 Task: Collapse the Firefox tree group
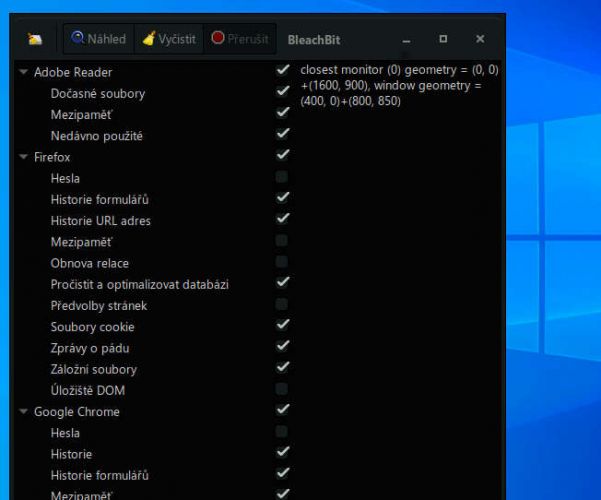(23, 157)
